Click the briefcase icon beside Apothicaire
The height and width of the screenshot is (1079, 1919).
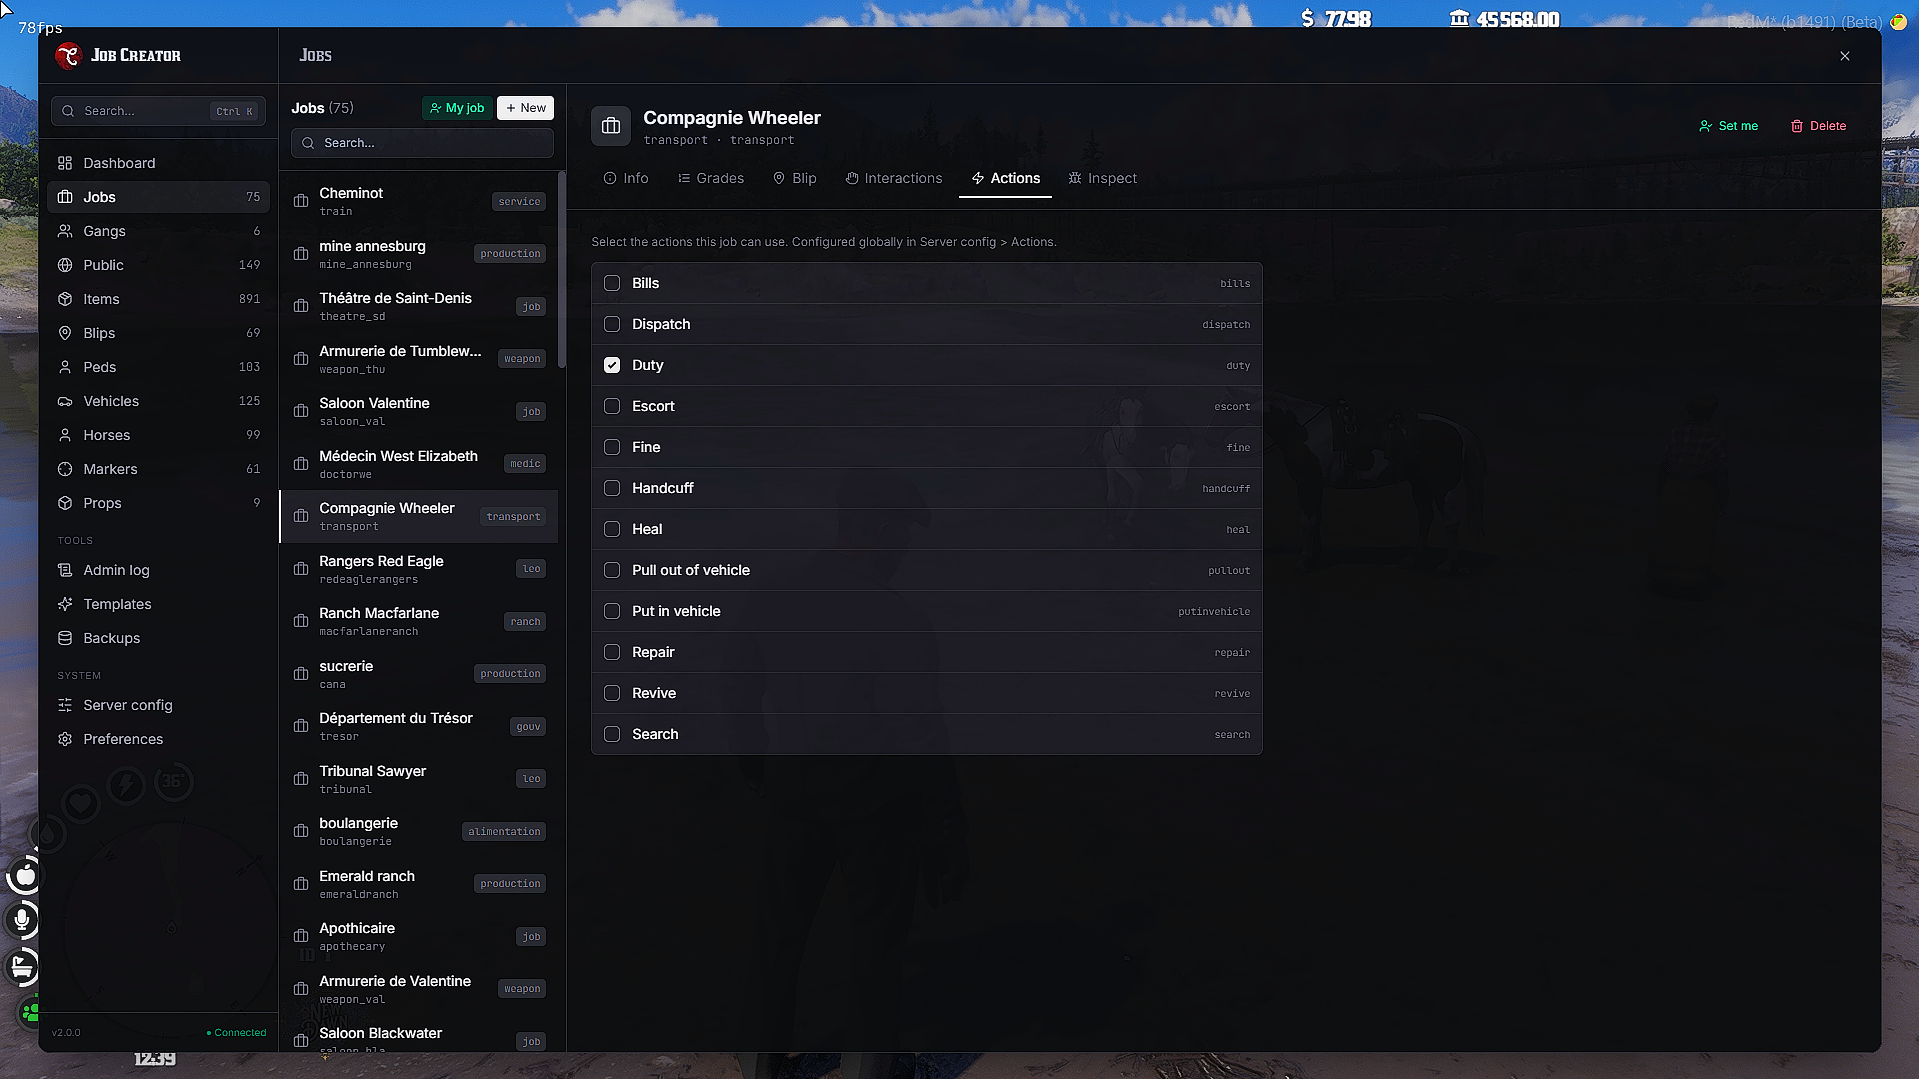click(301, 936)
